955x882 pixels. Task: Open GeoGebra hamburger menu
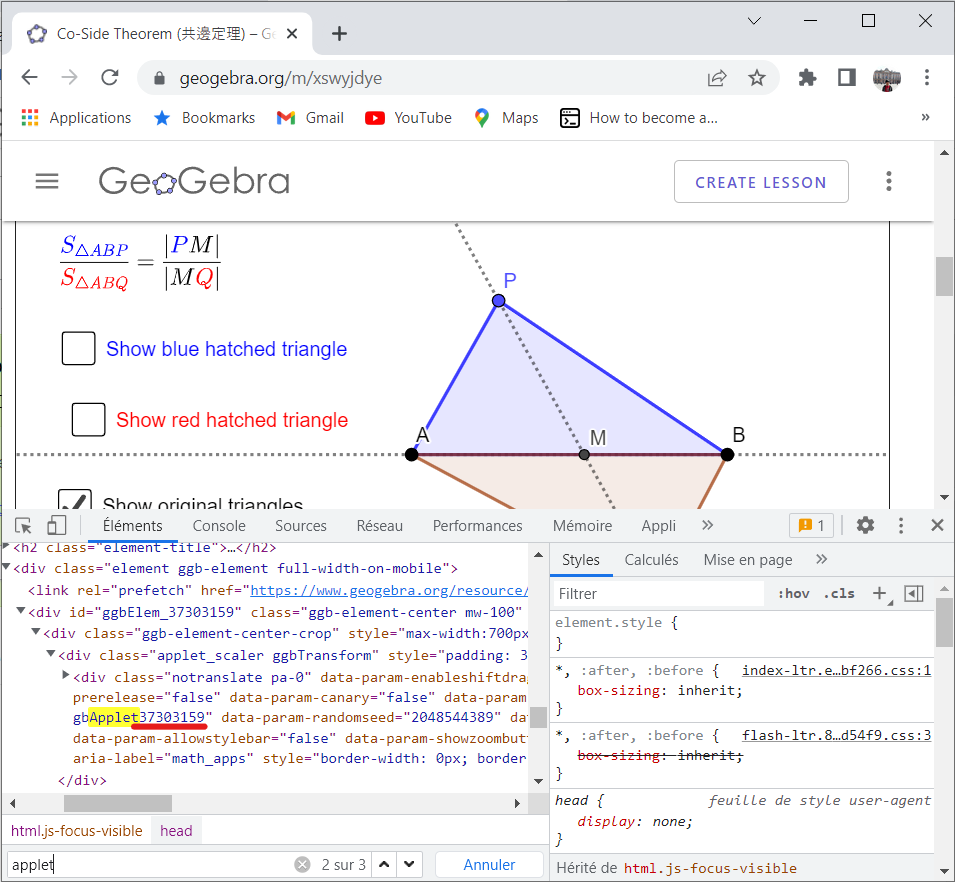coord(47,182)
